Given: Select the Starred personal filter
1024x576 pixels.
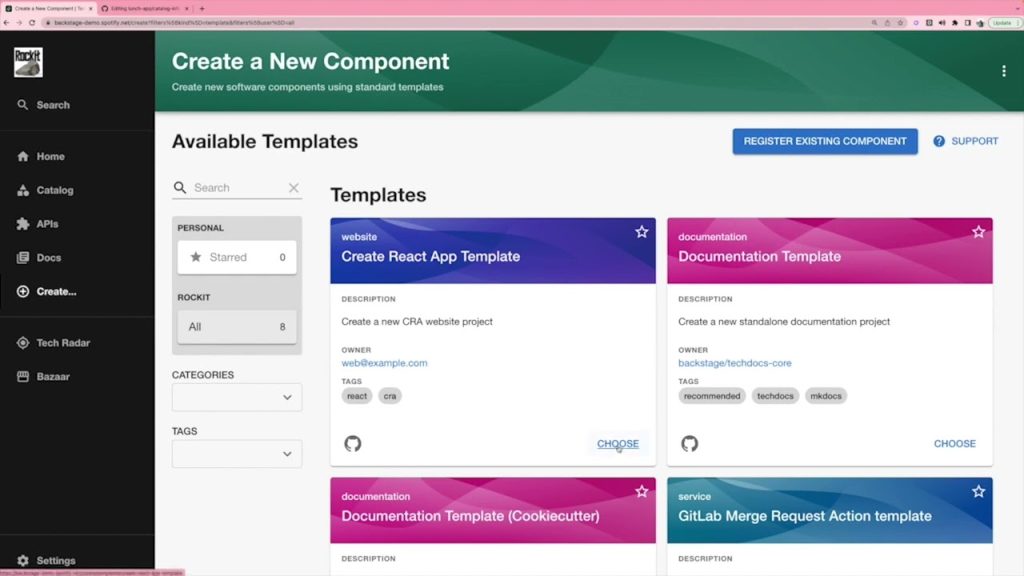Looking at the screenshot, I should click(x=237, y=257).
